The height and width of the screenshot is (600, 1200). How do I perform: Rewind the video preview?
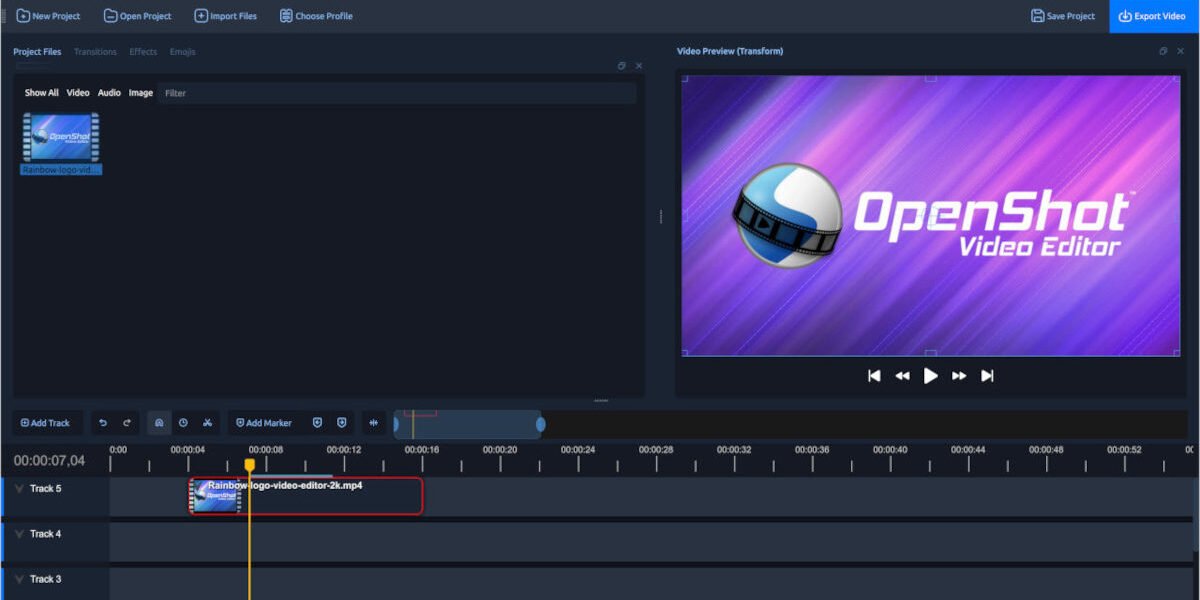902,376
